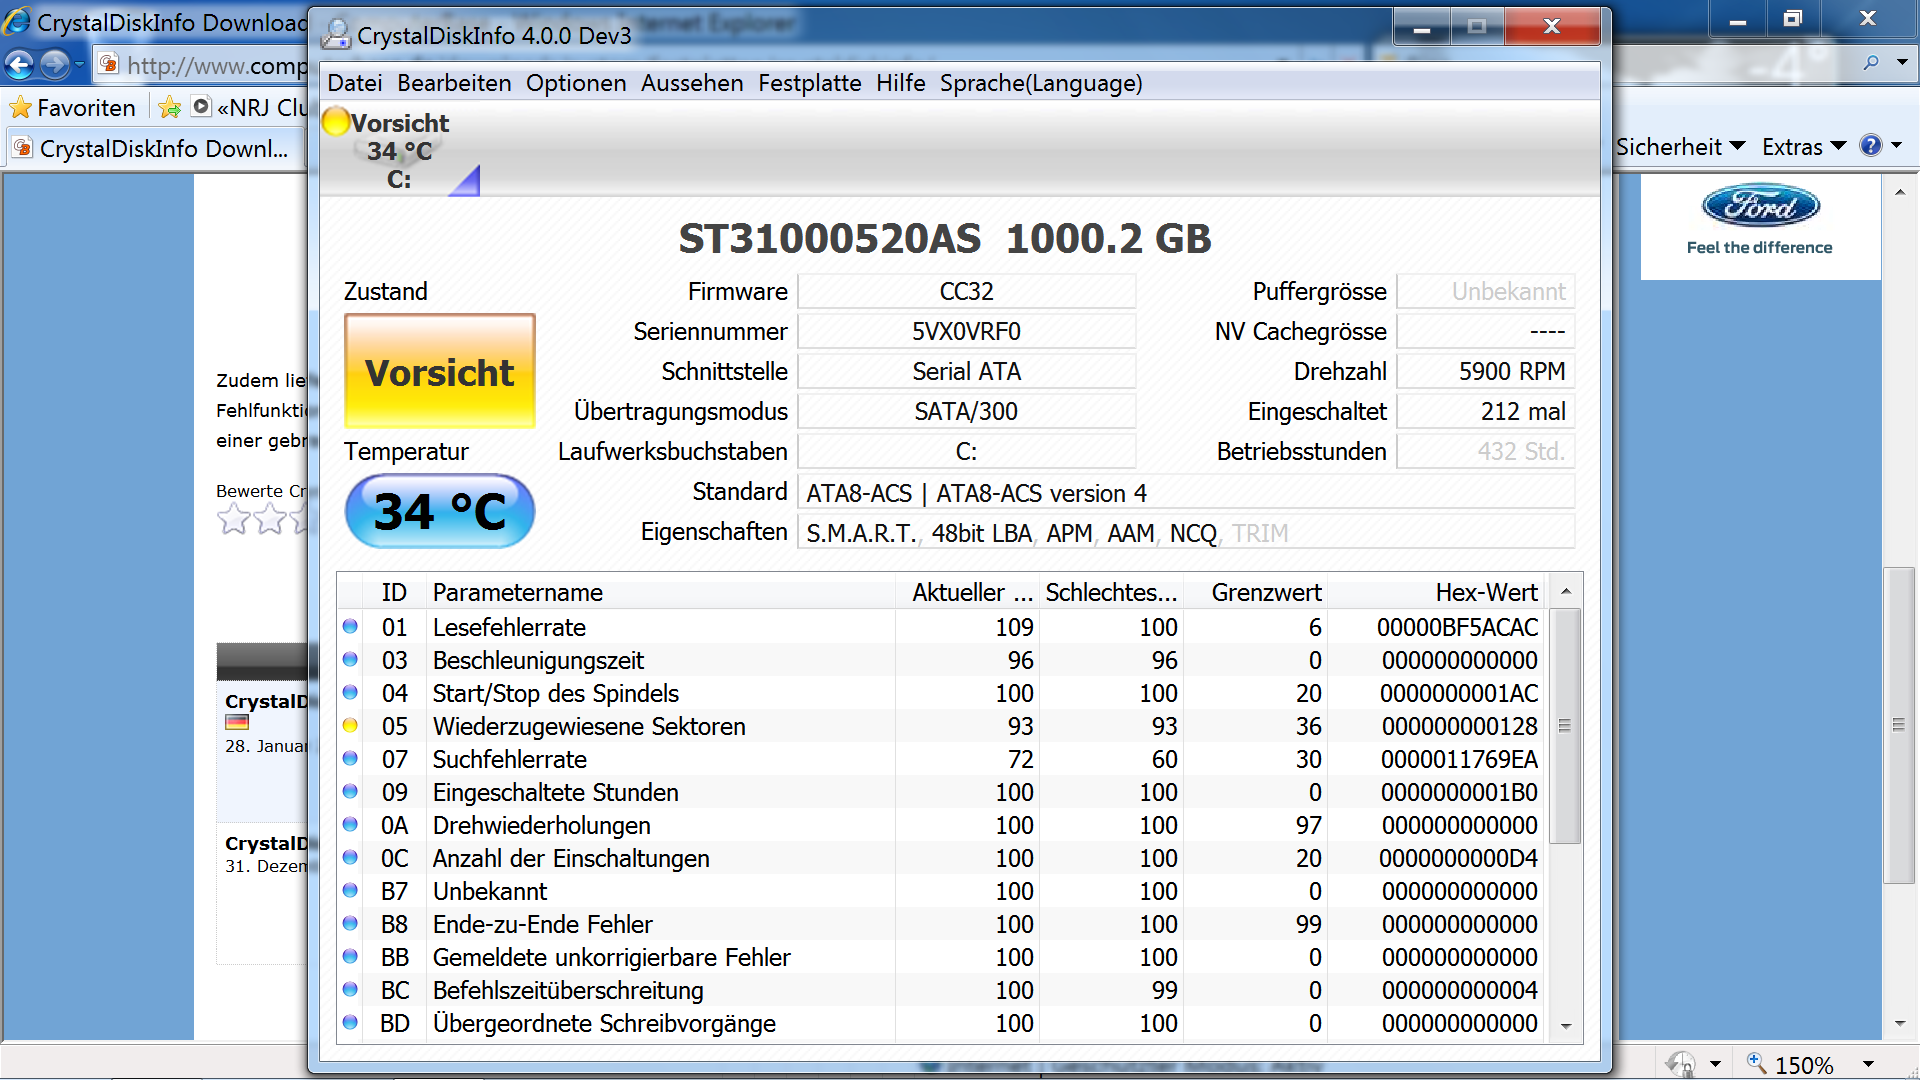Open the Ford advertisement on the webpage
This screenshot has width=1920, height=1080.
click(x=1760, y=226)
